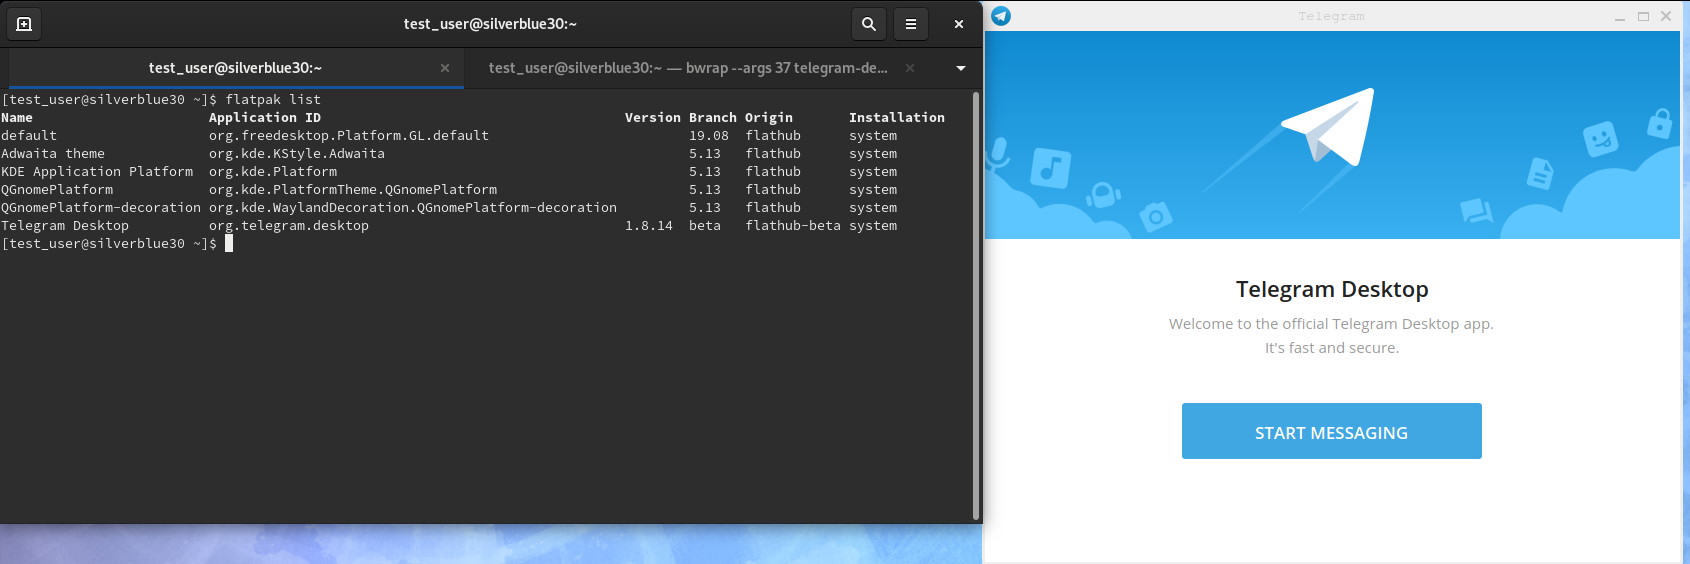The image size is (1690, 564).
Task: Click the 'Installation' column header
Action: click(x=897, y=118)
